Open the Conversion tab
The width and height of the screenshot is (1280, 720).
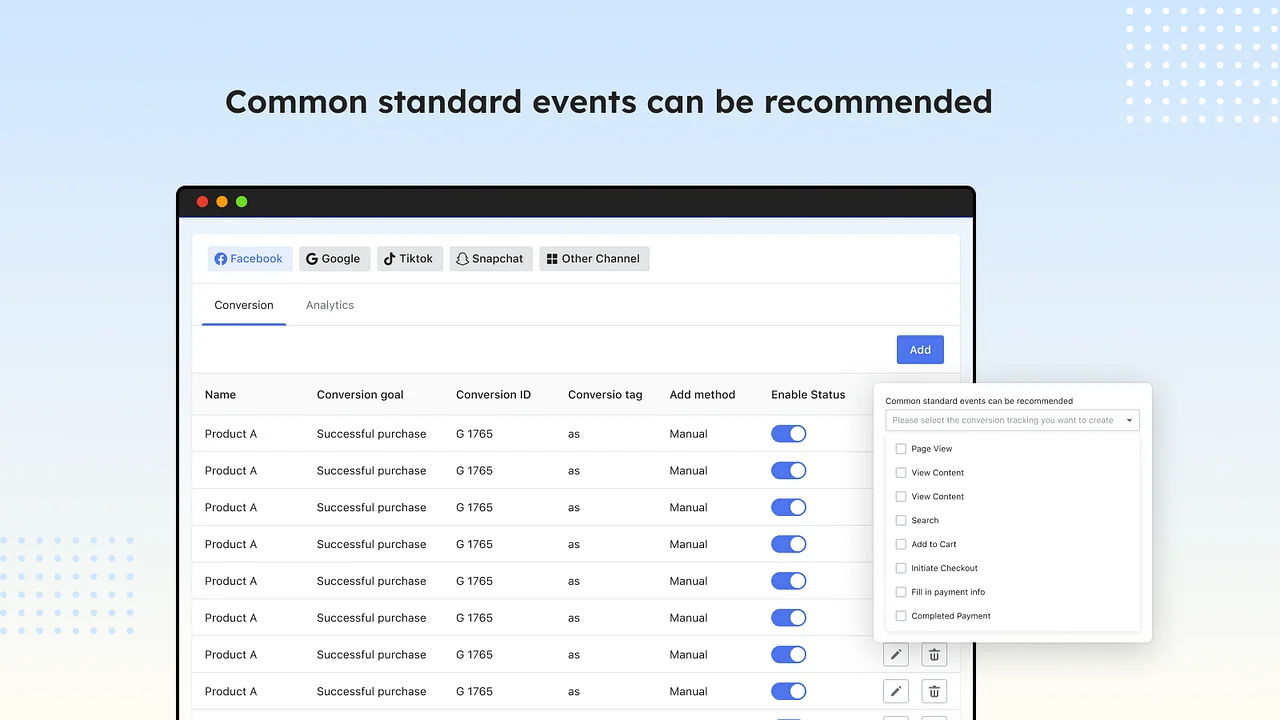pyautogui.click(x=243, y=305)
